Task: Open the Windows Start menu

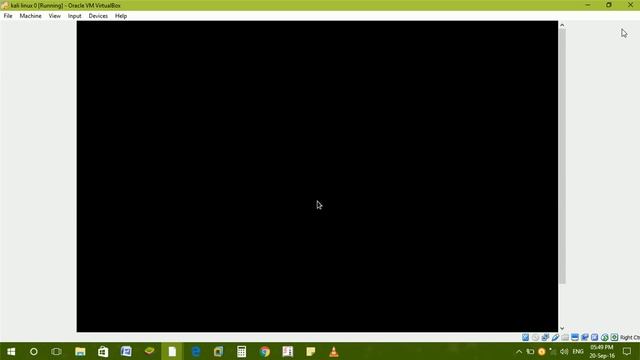Action: tap(11, 351)
